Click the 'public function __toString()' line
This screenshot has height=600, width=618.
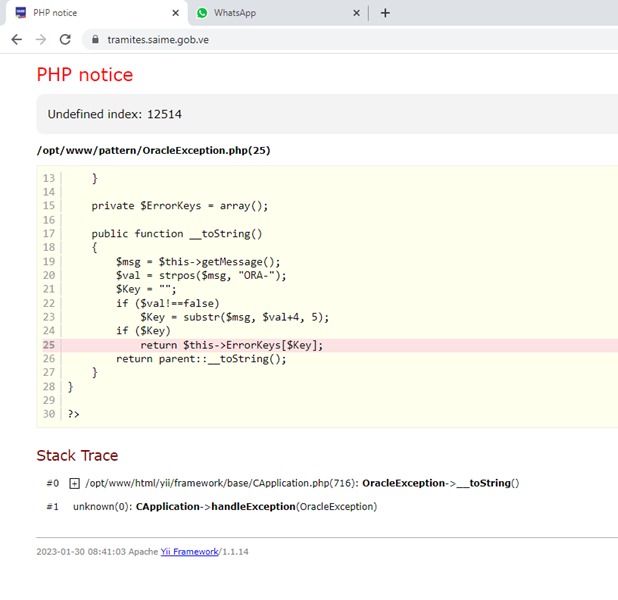177,234
